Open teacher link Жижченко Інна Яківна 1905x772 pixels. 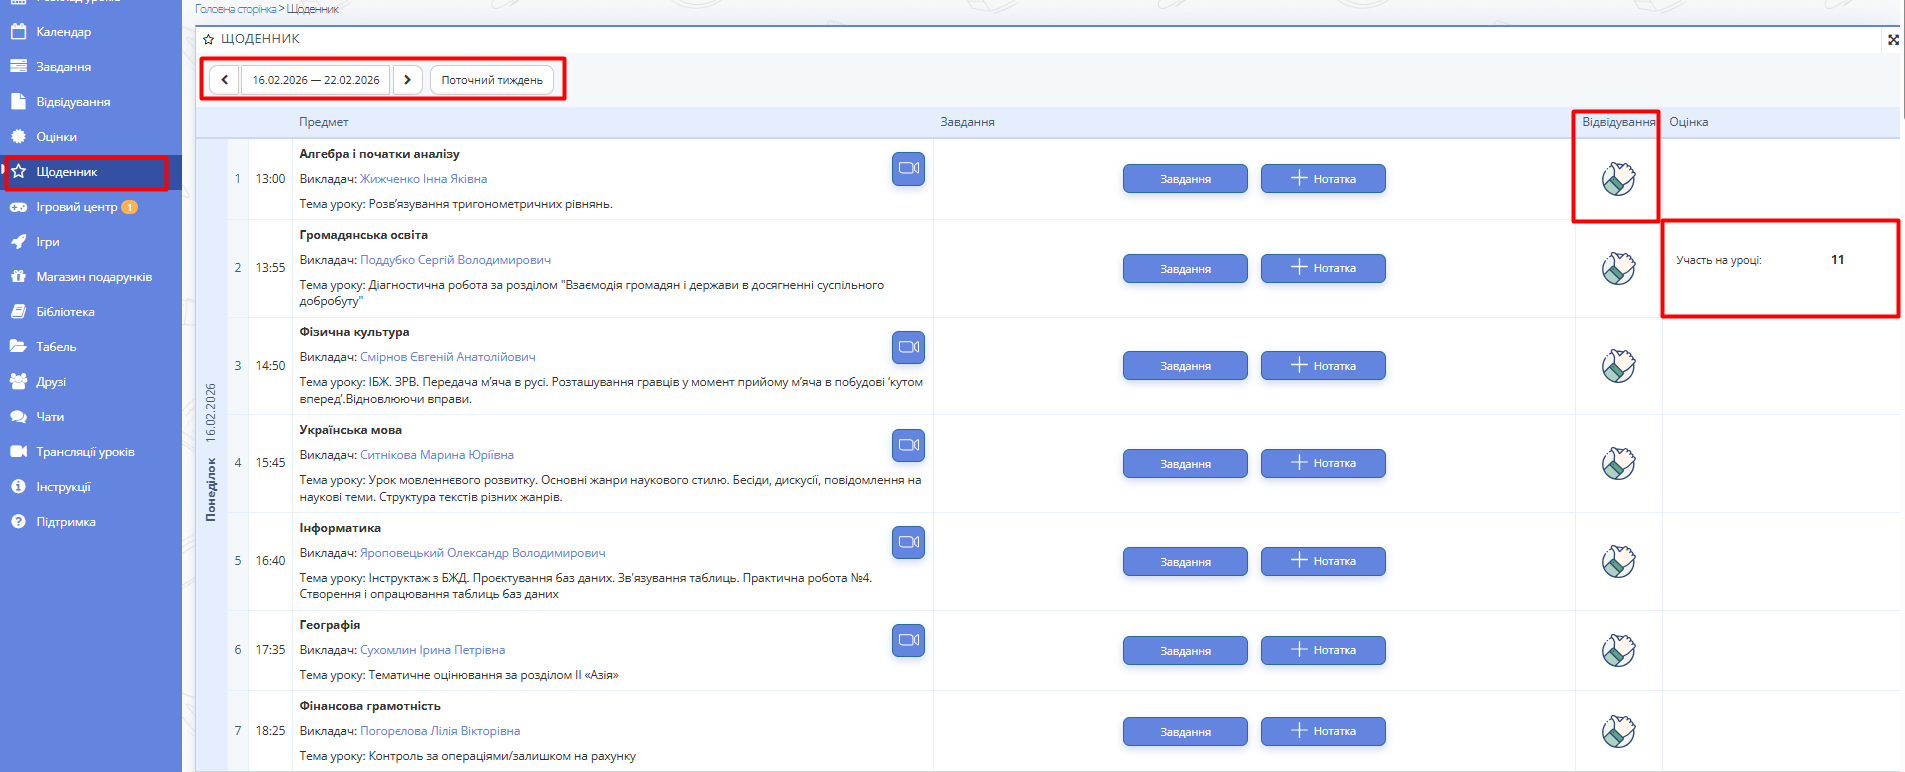click(423, 179)
